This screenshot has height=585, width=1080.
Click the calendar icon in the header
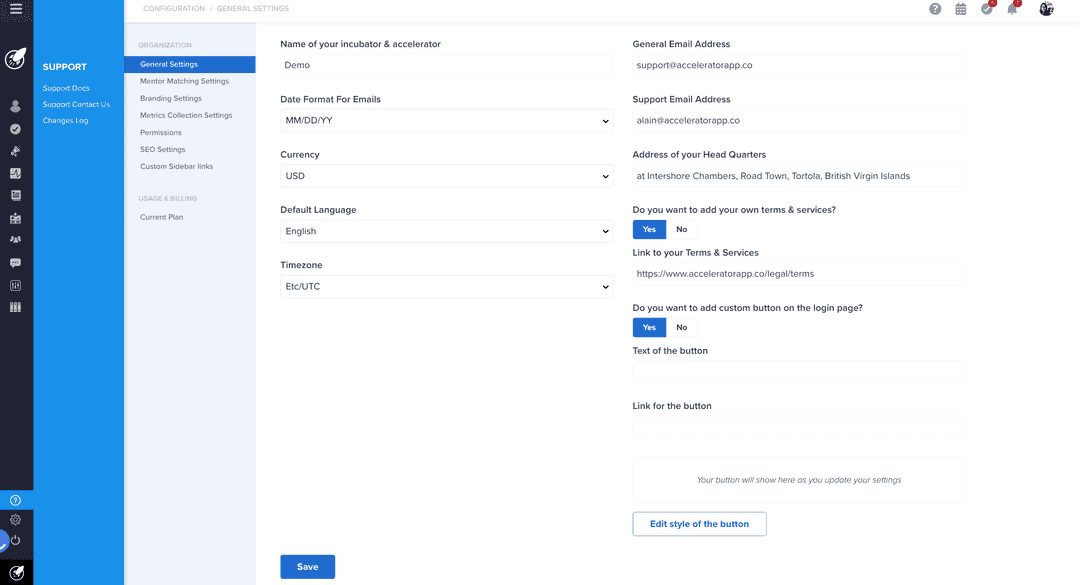click(961, 9)
